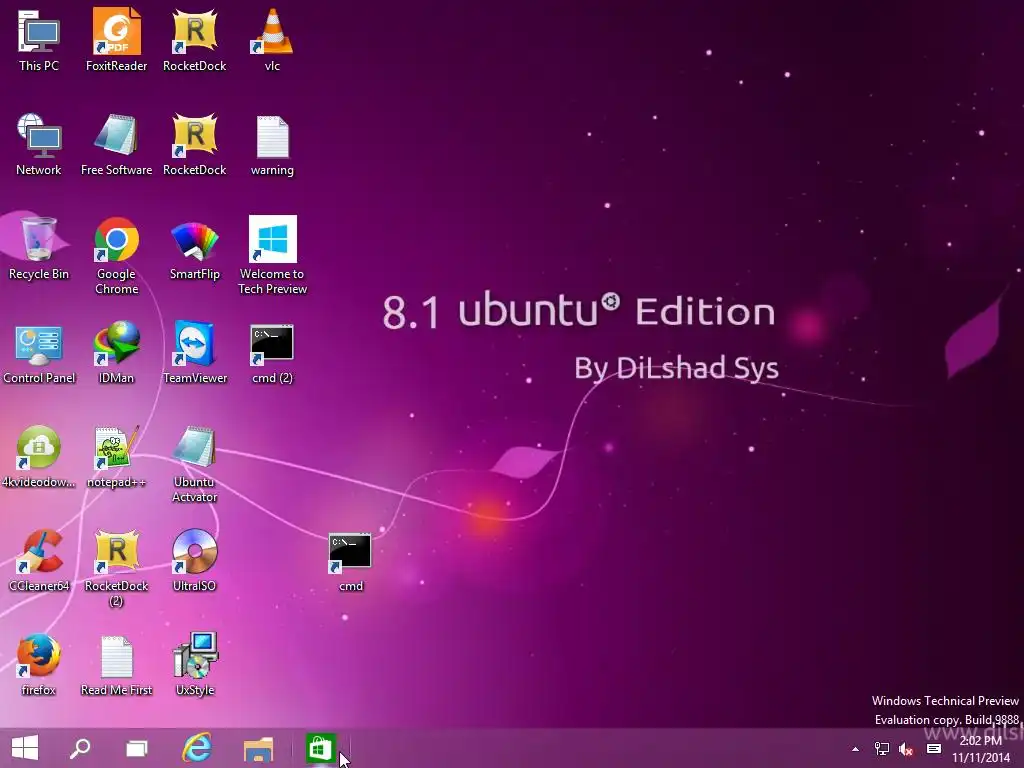The height and width of the screenshot is (768, 1024).
Task: Launch FoxitReader shortcut
Action: point(116,40)
